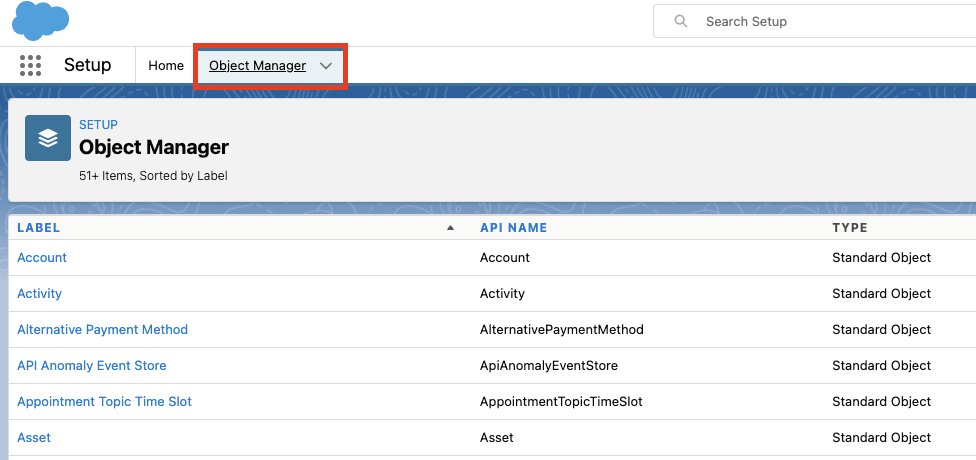Select 'ApiAnomalyEventStore' API name cell
Viewport: 976px width, 460px height.
[549, 365]
